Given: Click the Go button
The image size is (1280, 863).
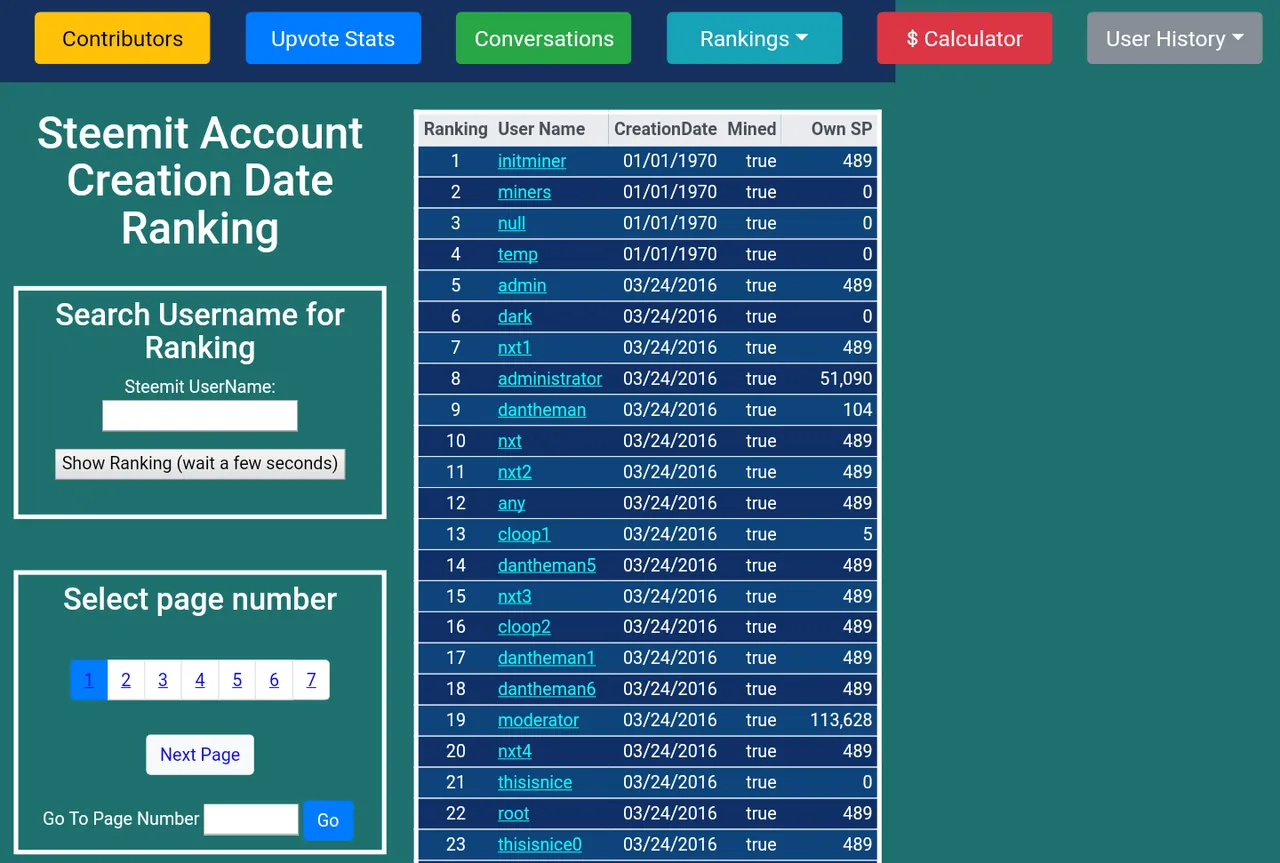Looking at the screenshot, I should 328,820.
